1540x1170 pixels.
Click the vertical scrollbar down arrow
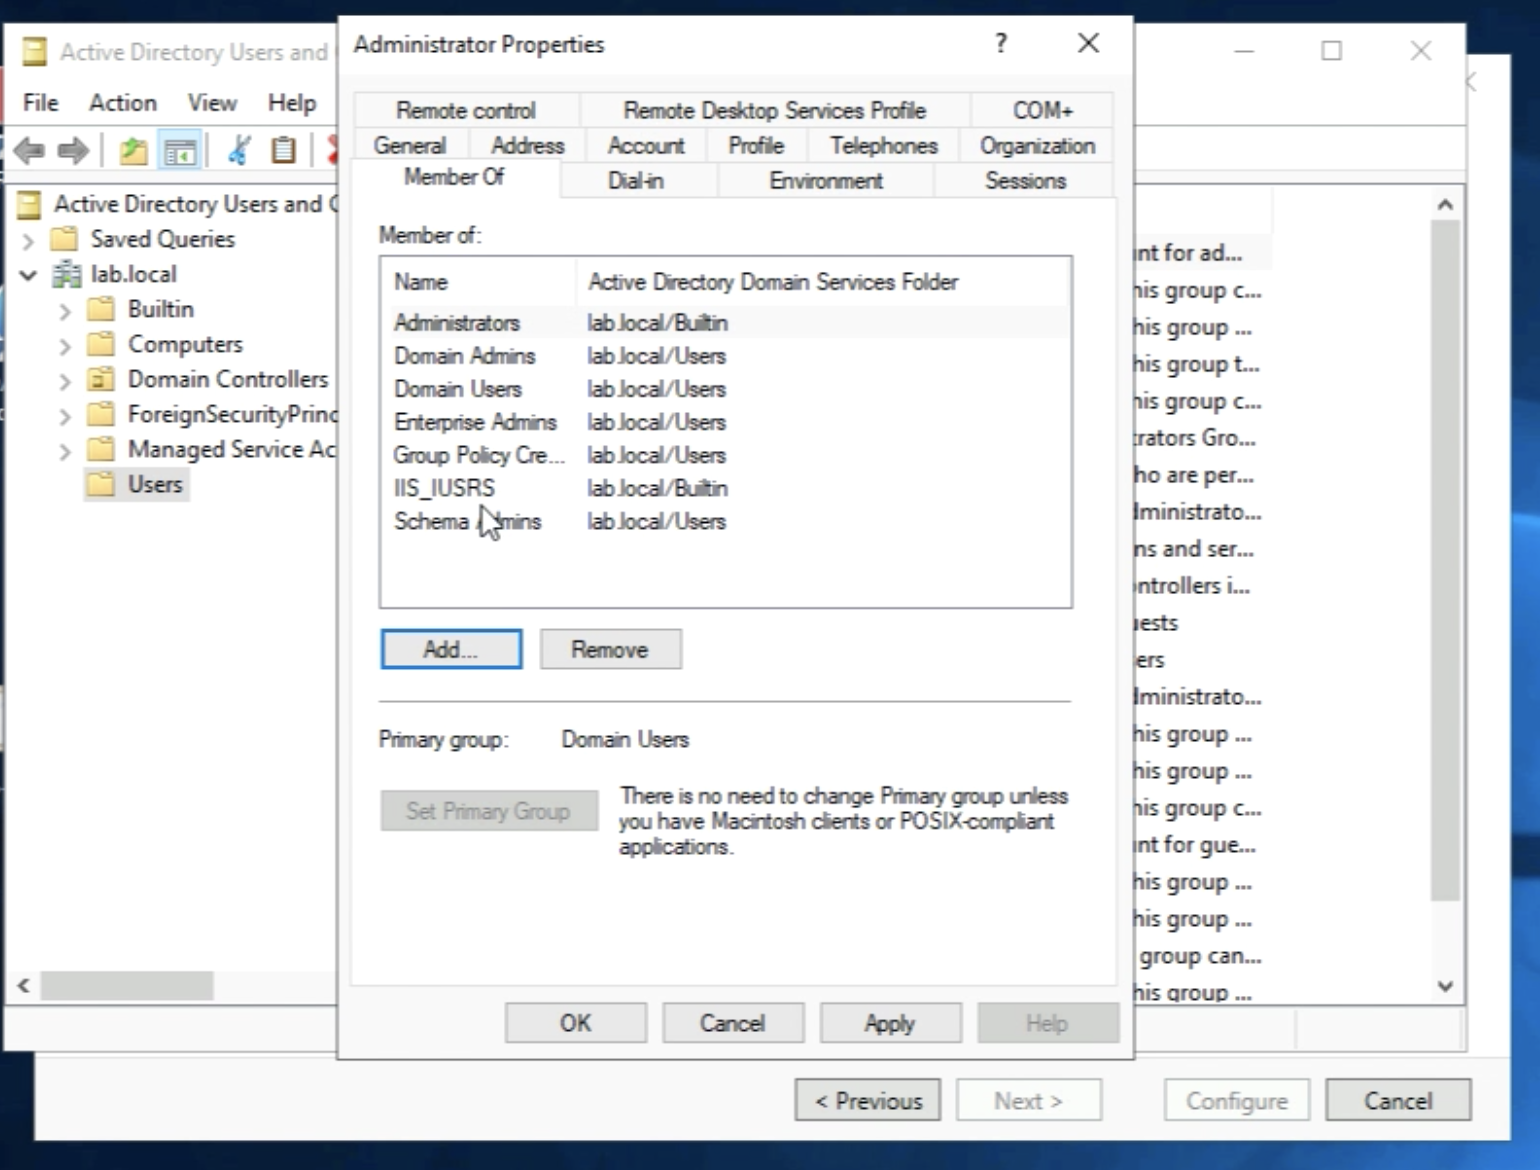point(1445,986)
